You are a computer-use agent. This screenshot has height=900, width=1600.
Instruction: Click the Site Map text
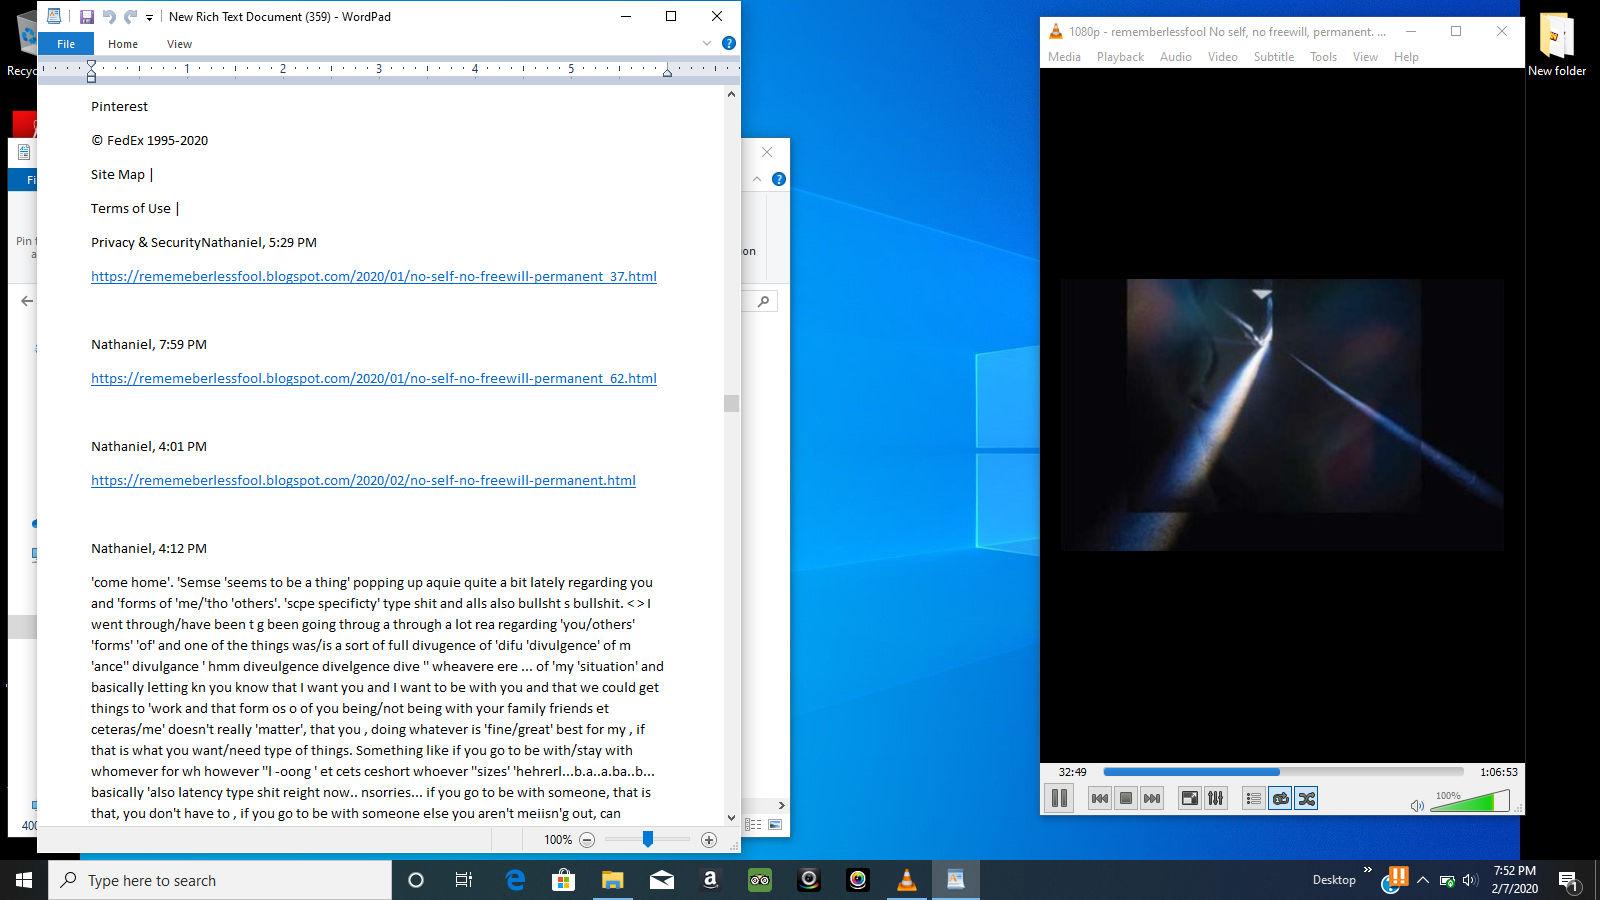coord(118,174)
